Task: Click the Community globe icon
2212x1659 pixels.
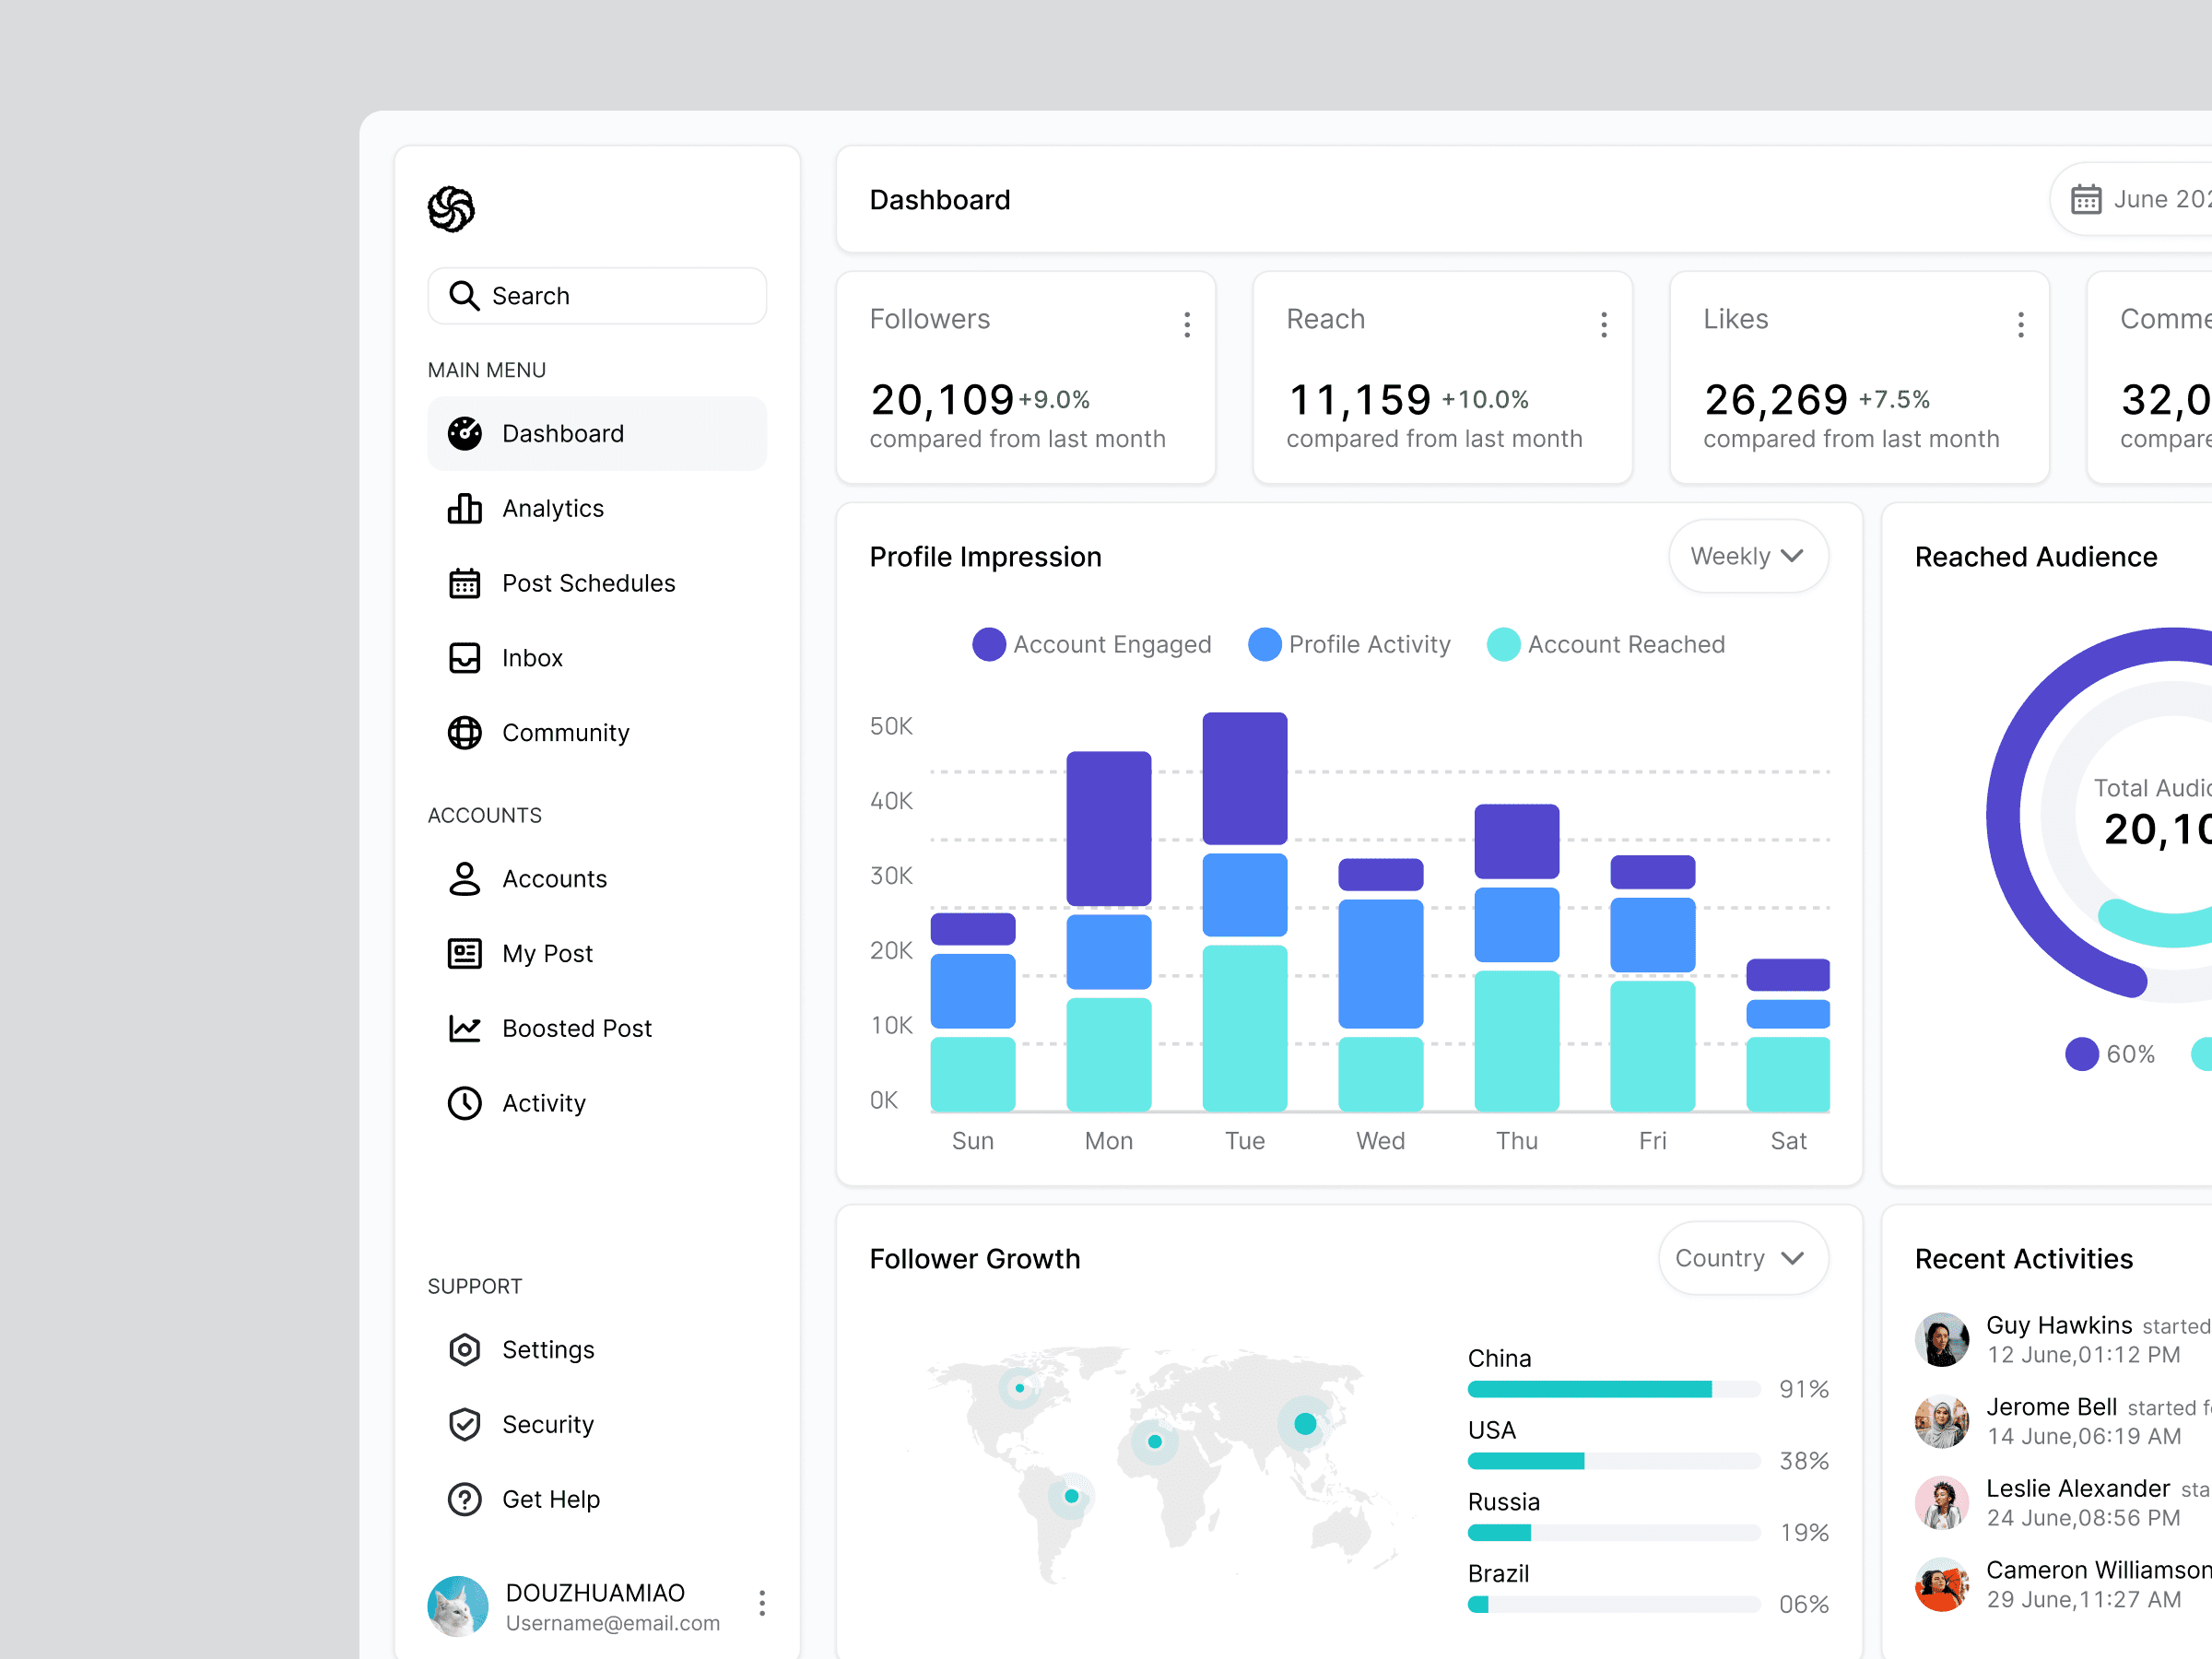Action: 464,733
